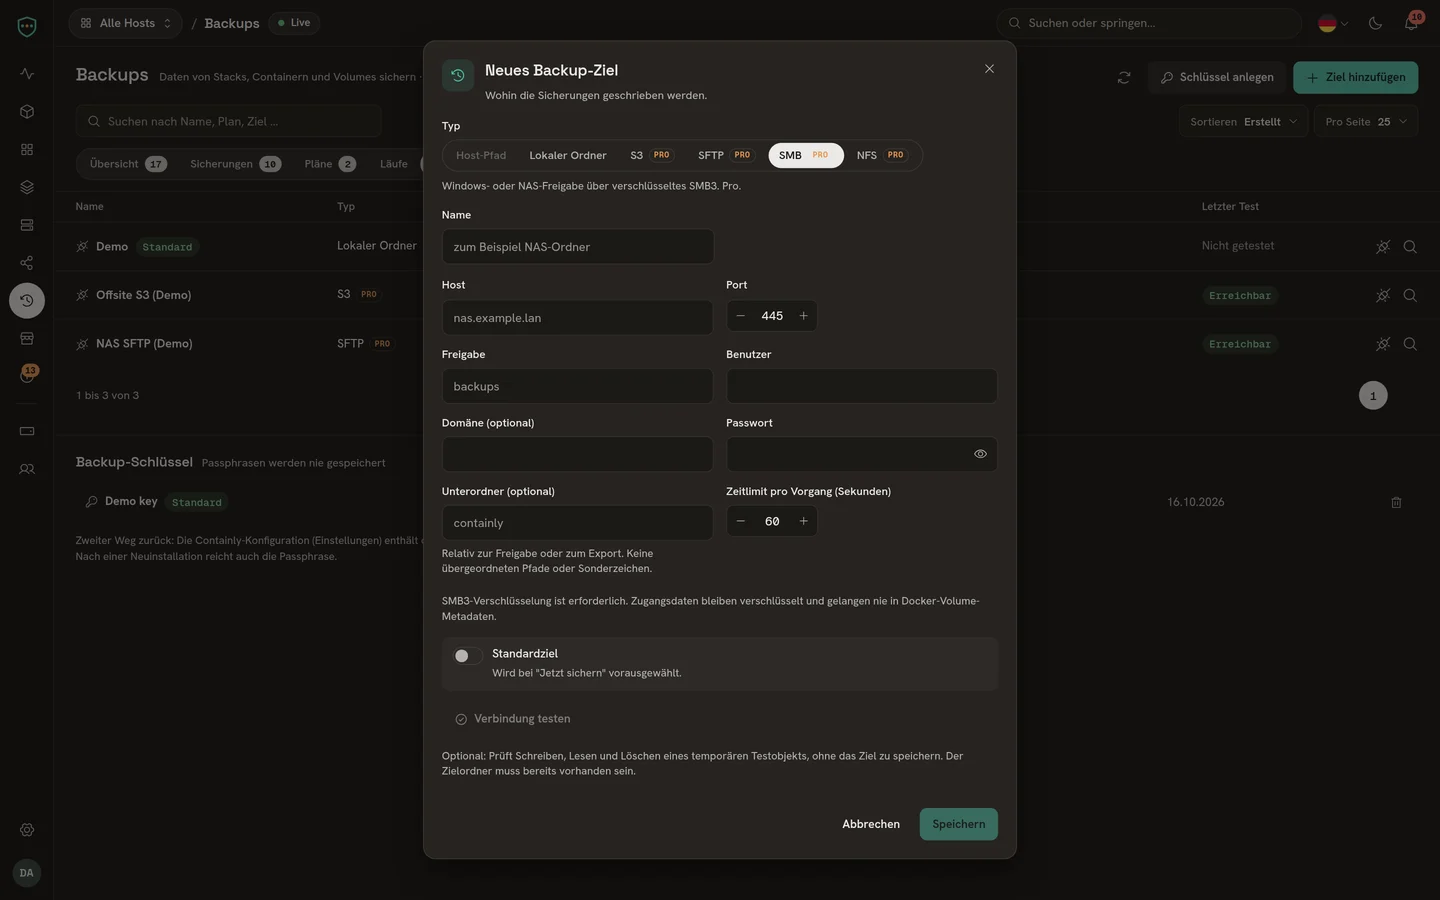Delete the Demo key with trash icon
This screenshot has width=1440, height=900.
1396,502
